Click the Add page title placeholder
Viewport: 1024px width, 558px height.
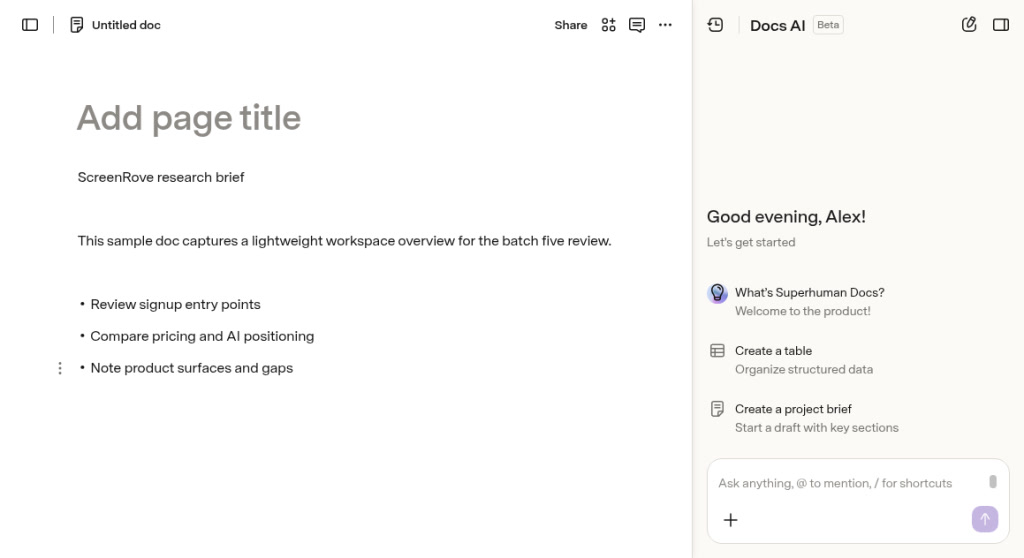coord(189,118)
